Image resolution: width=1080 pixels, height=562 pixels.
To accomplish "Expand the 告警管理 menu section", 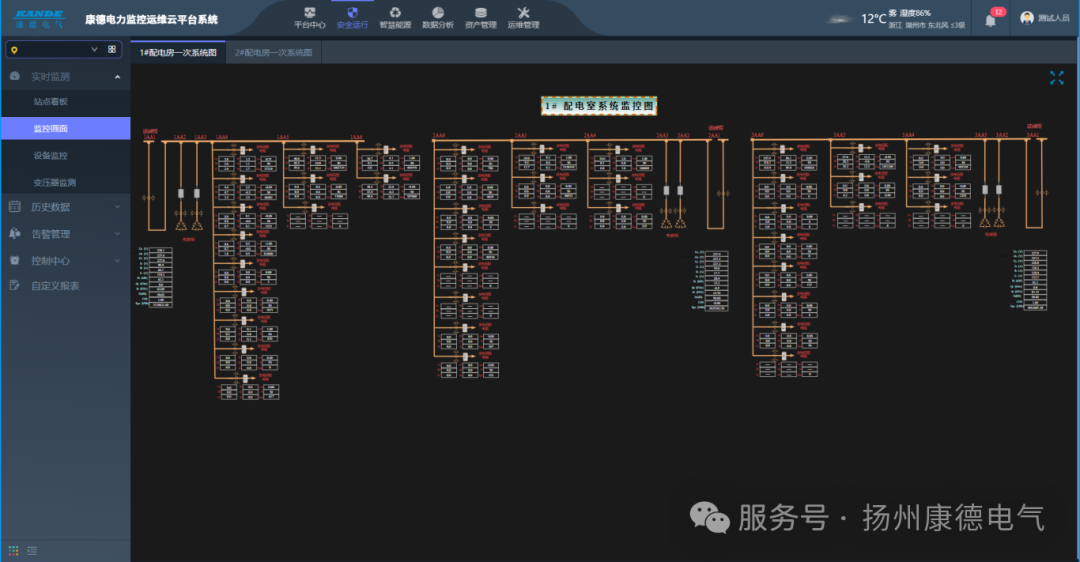I will [65, 234].
